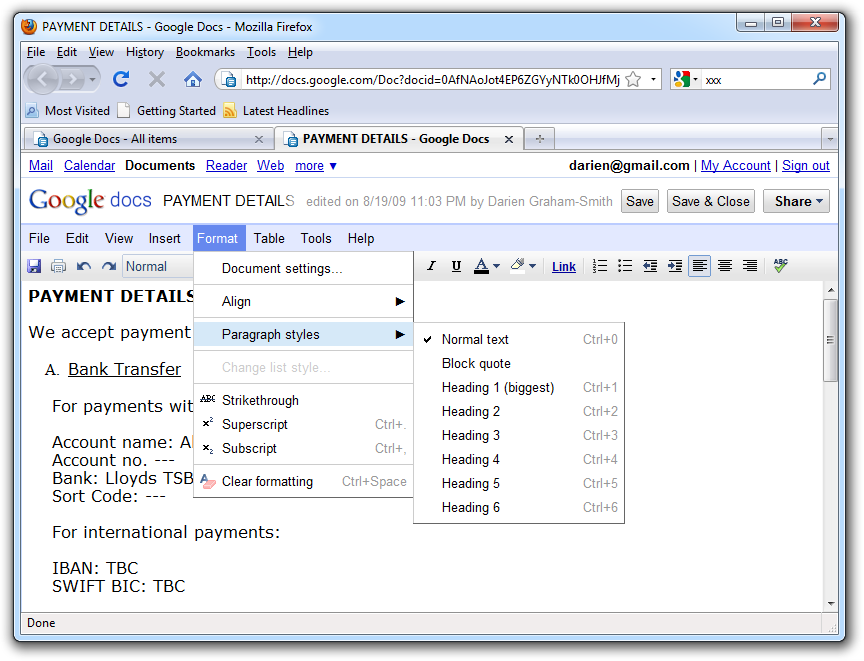Open My Account link

click(736, 166)
